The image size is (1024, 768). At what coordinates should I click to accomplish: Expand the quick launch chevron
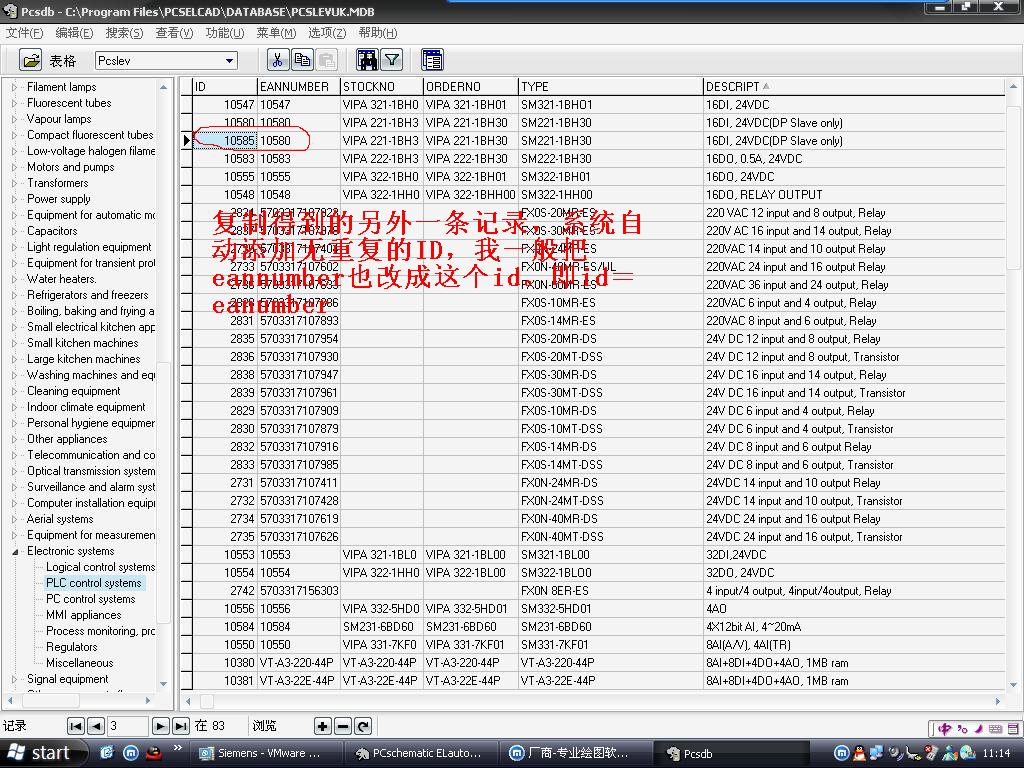click(x=178, y=748)
